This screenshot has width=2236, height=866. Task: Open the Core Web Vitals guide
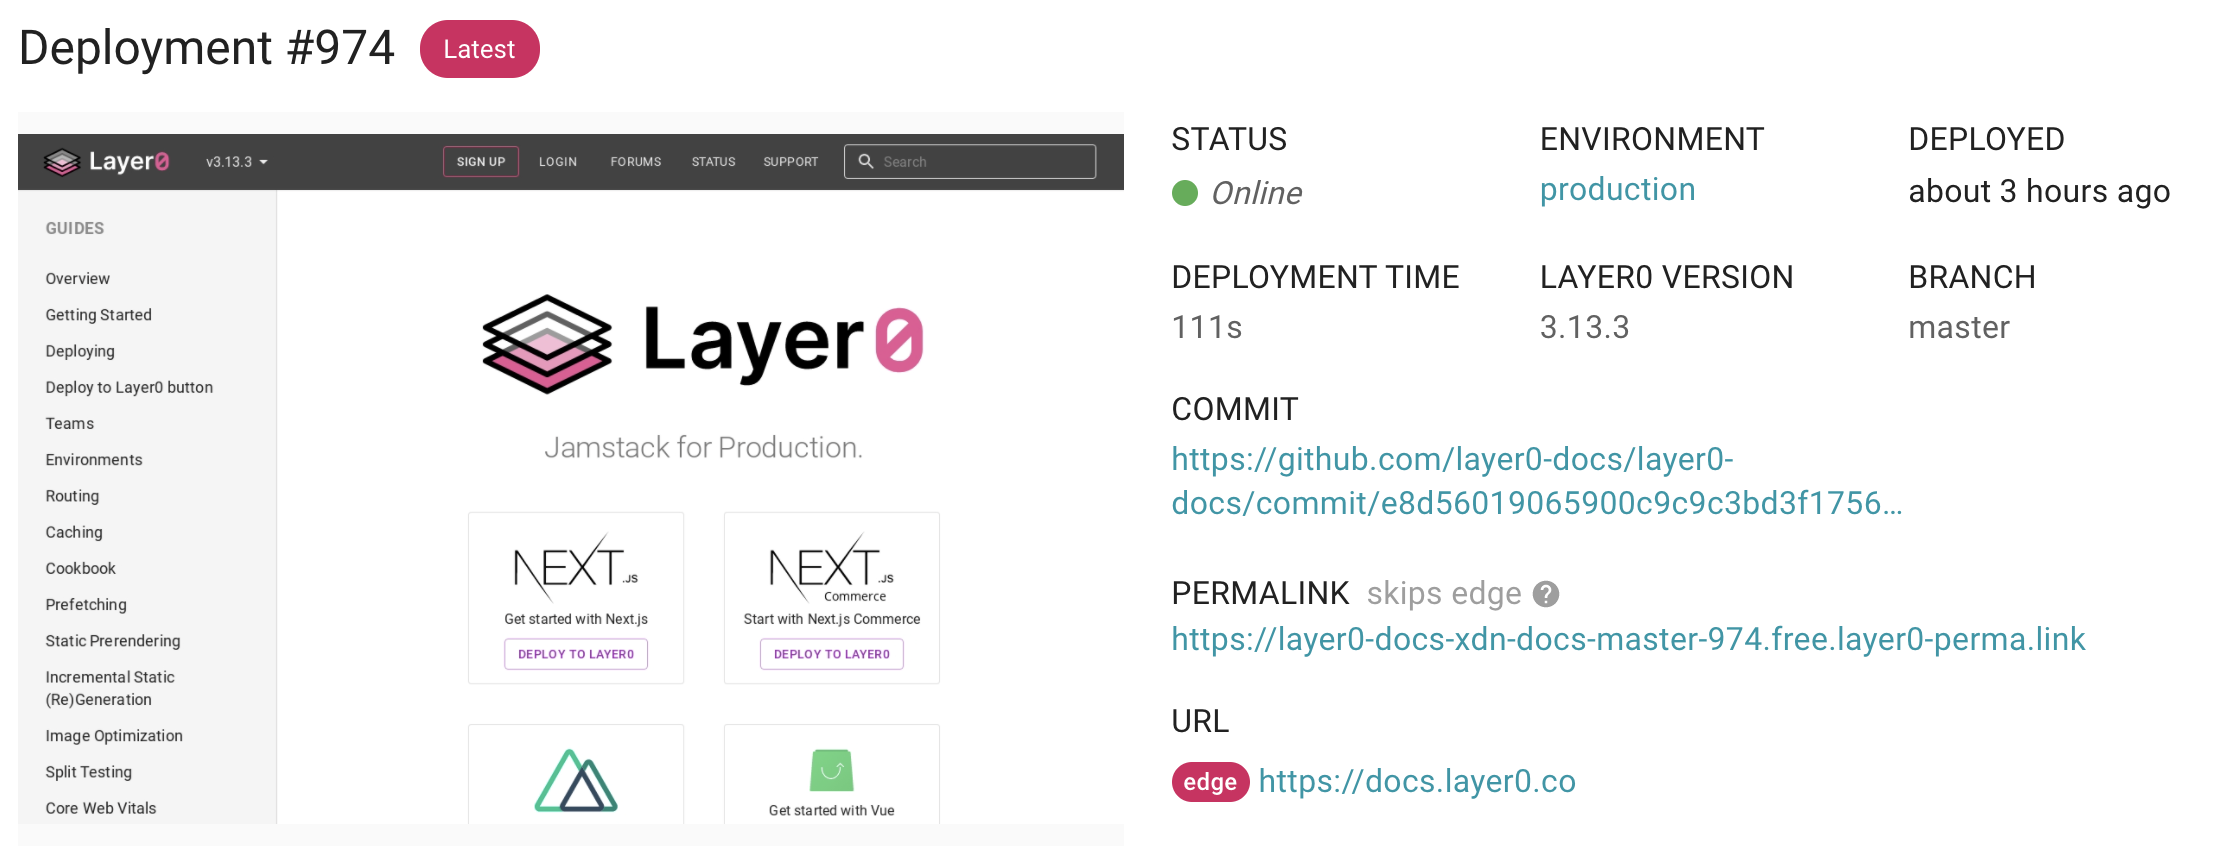coord(101,808)
